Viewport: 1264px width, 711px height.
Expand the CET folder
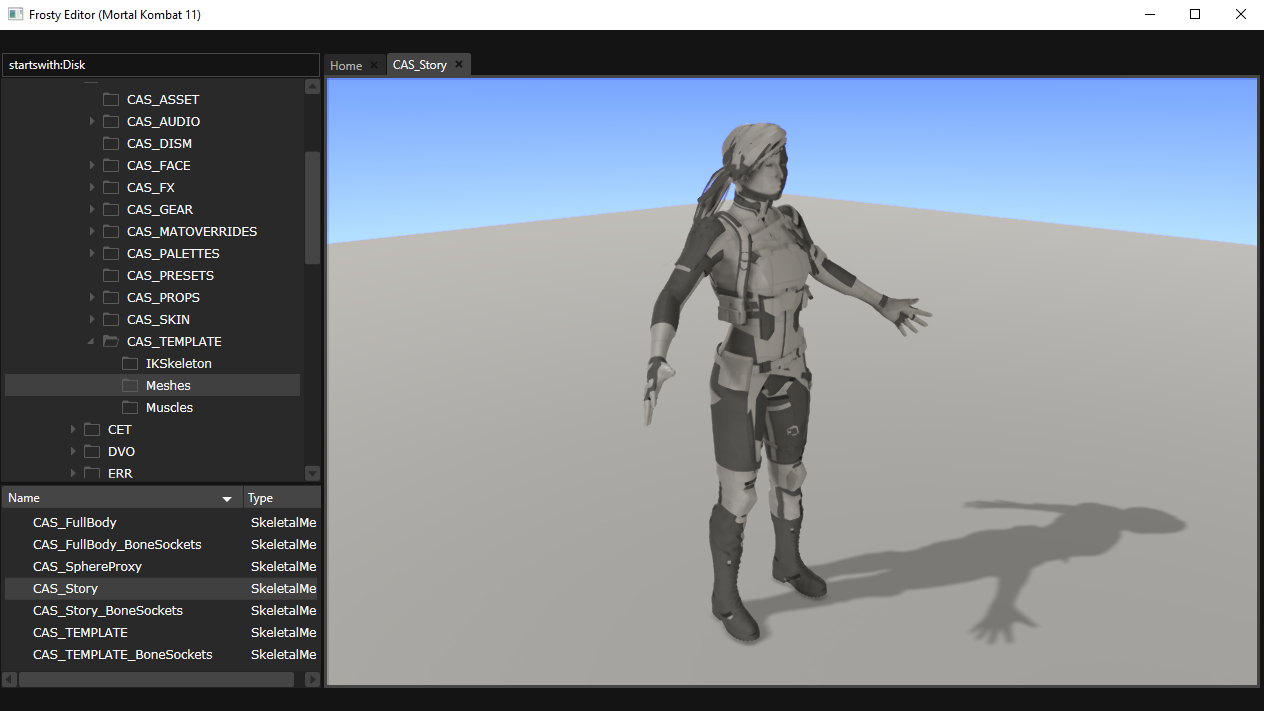pyautogui.click(x=73, y=430)
